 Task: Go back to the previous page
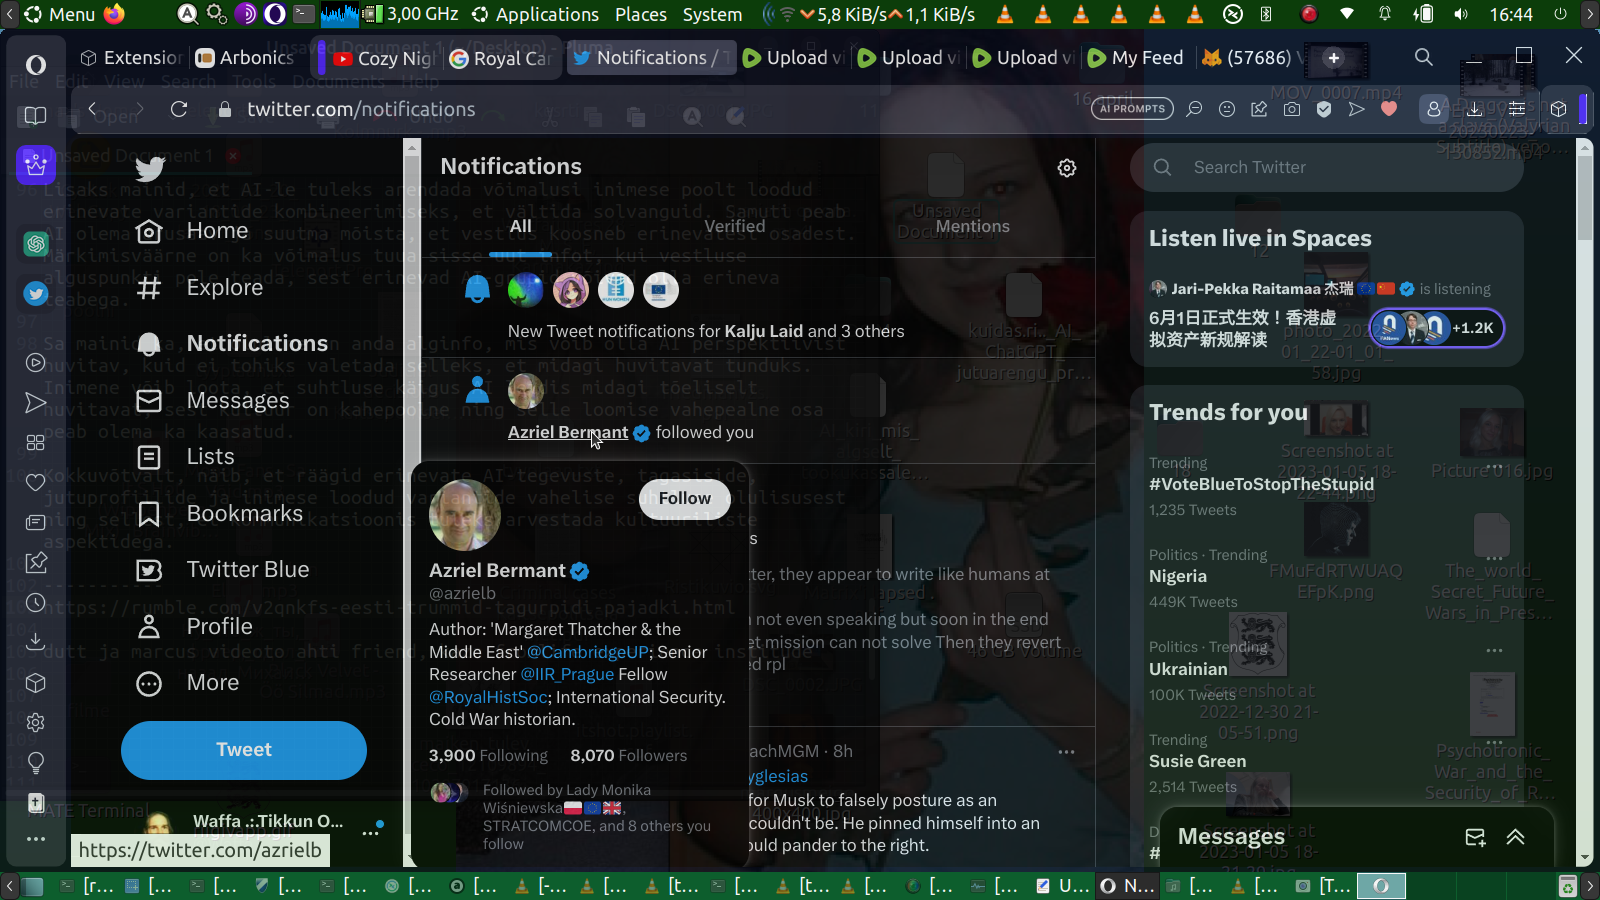93,109
